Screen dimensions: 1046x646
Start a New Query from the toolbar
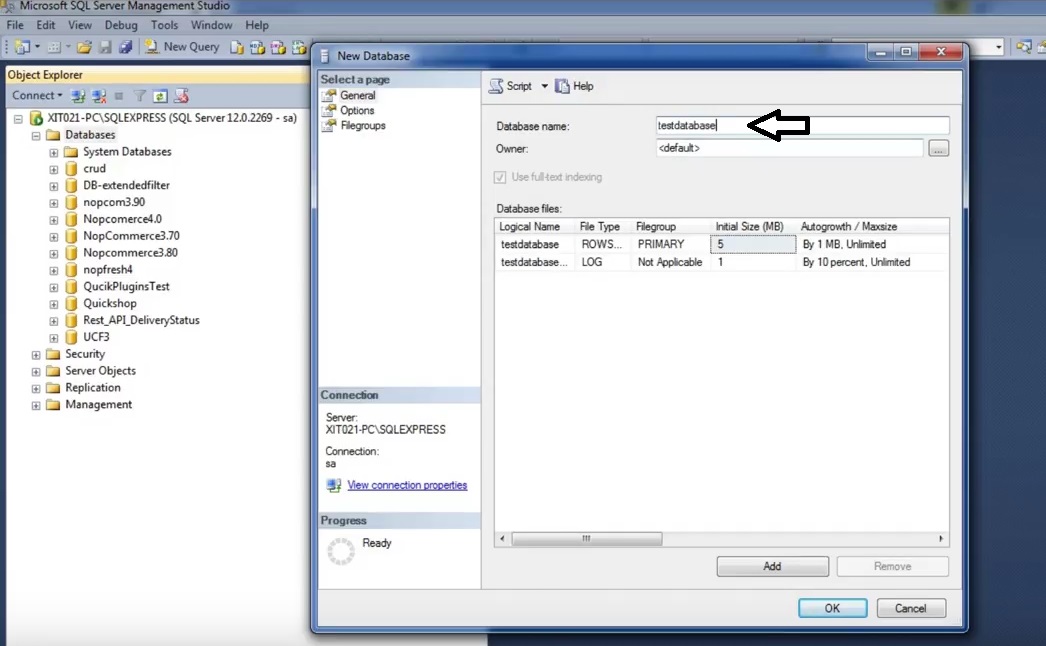(x=182, y=47)
